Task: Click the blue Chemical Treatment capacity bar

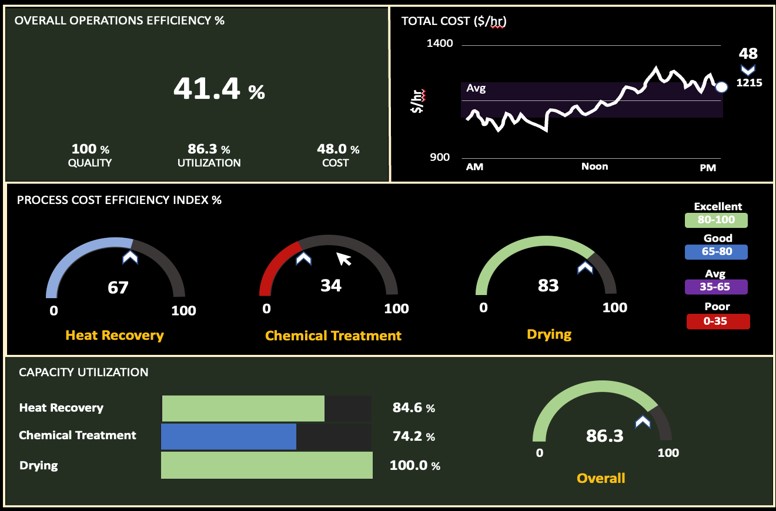Action: pyautogui.click(x=229, y=436)
